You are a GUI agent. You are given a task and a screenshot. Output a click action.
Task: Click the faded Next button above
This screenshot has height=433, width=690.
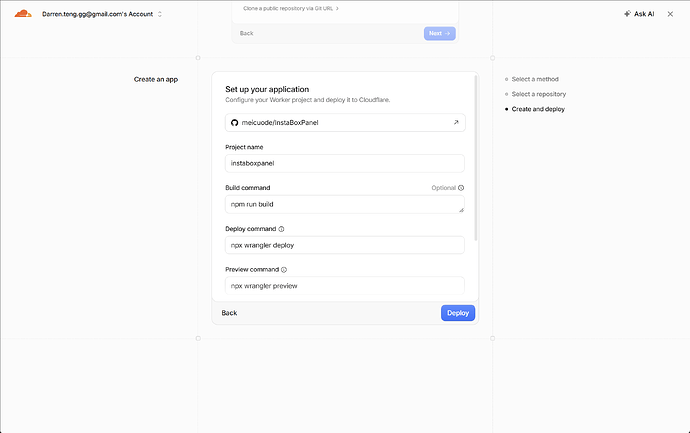(x=440, y=33)
